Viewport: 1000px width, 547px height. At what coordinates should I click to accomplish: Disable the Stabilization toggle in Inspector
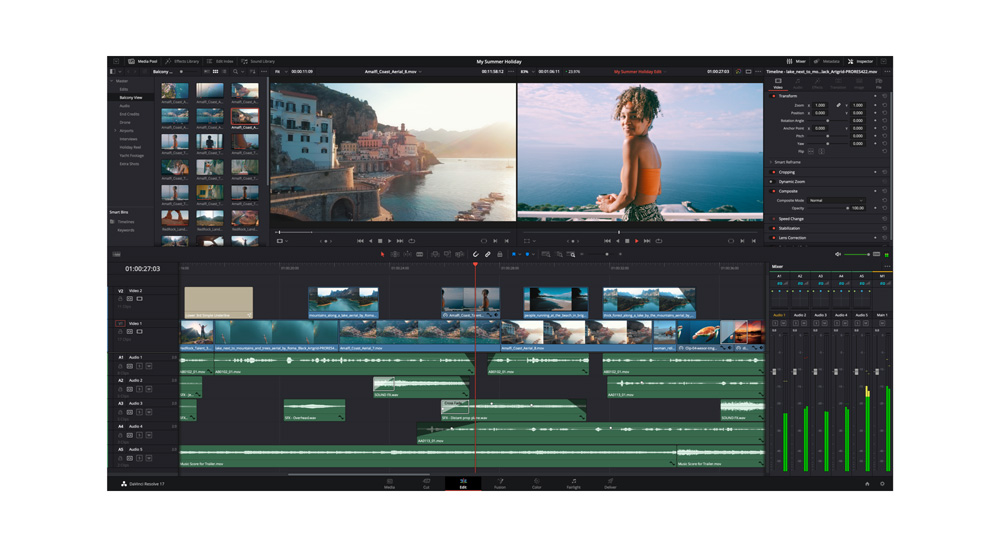pyautogui.click(x=773, y=228)
